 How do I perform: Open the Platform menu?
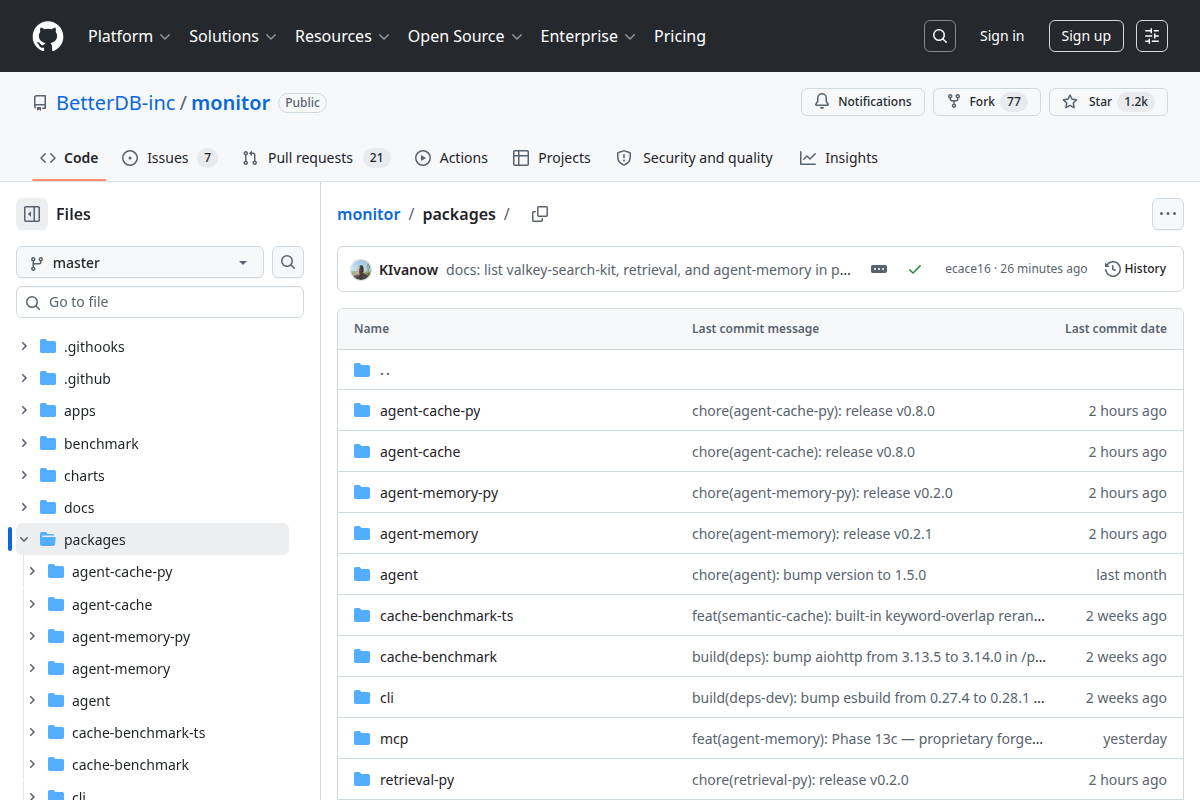[129, 36]
